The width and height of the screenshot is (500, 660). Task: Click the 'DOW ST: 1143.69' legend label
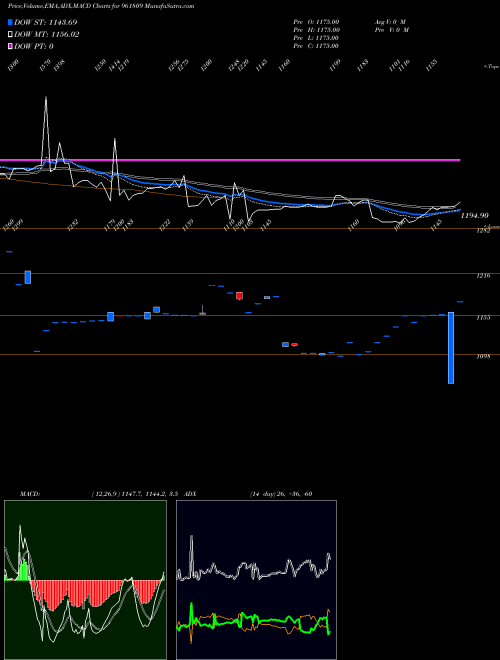point(45,22)
